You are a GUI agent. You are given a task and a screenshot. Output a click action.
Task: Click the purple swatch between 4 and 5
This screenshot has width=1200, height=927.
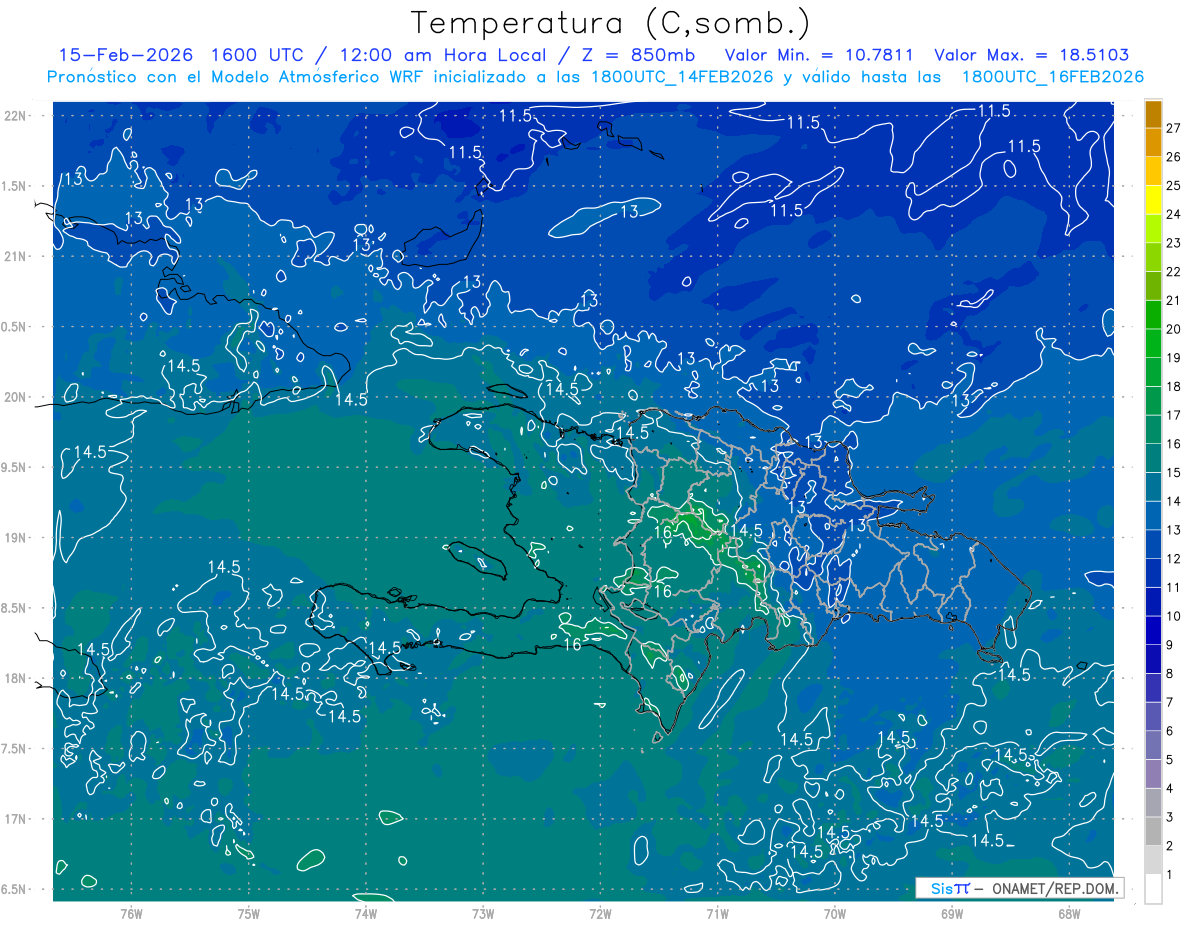1153,774
